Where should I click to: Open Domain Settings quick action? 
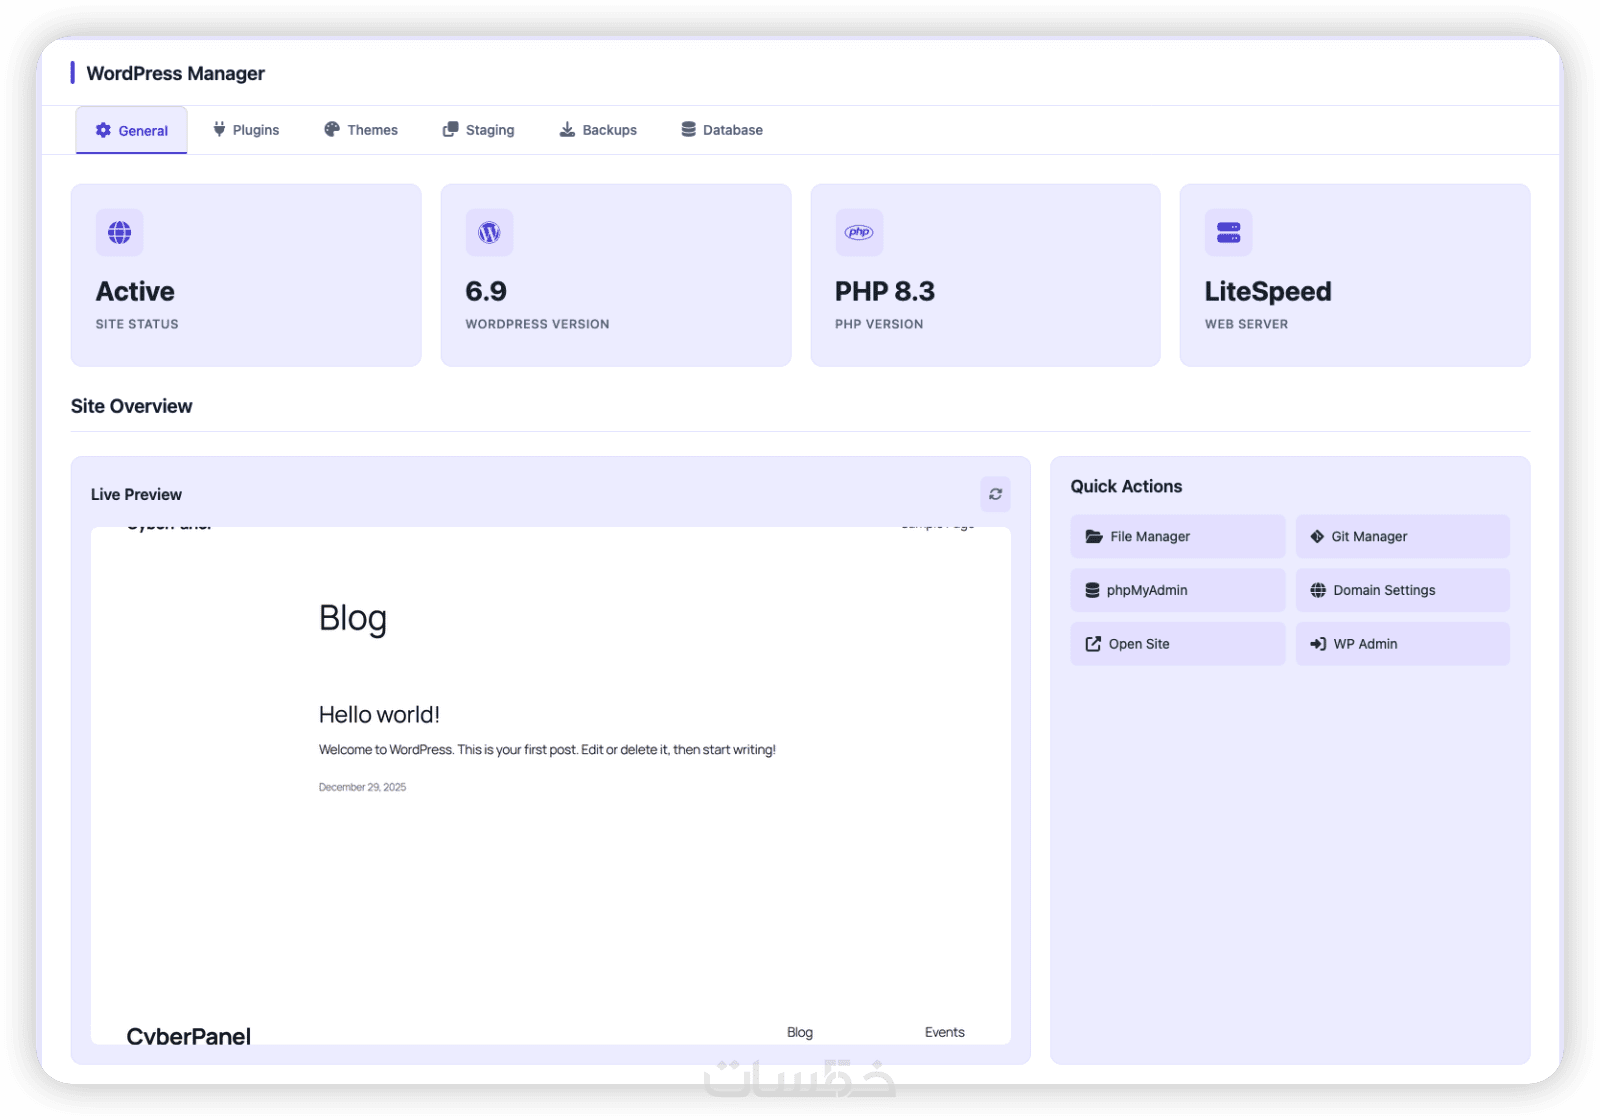(x=1403, y=590)
